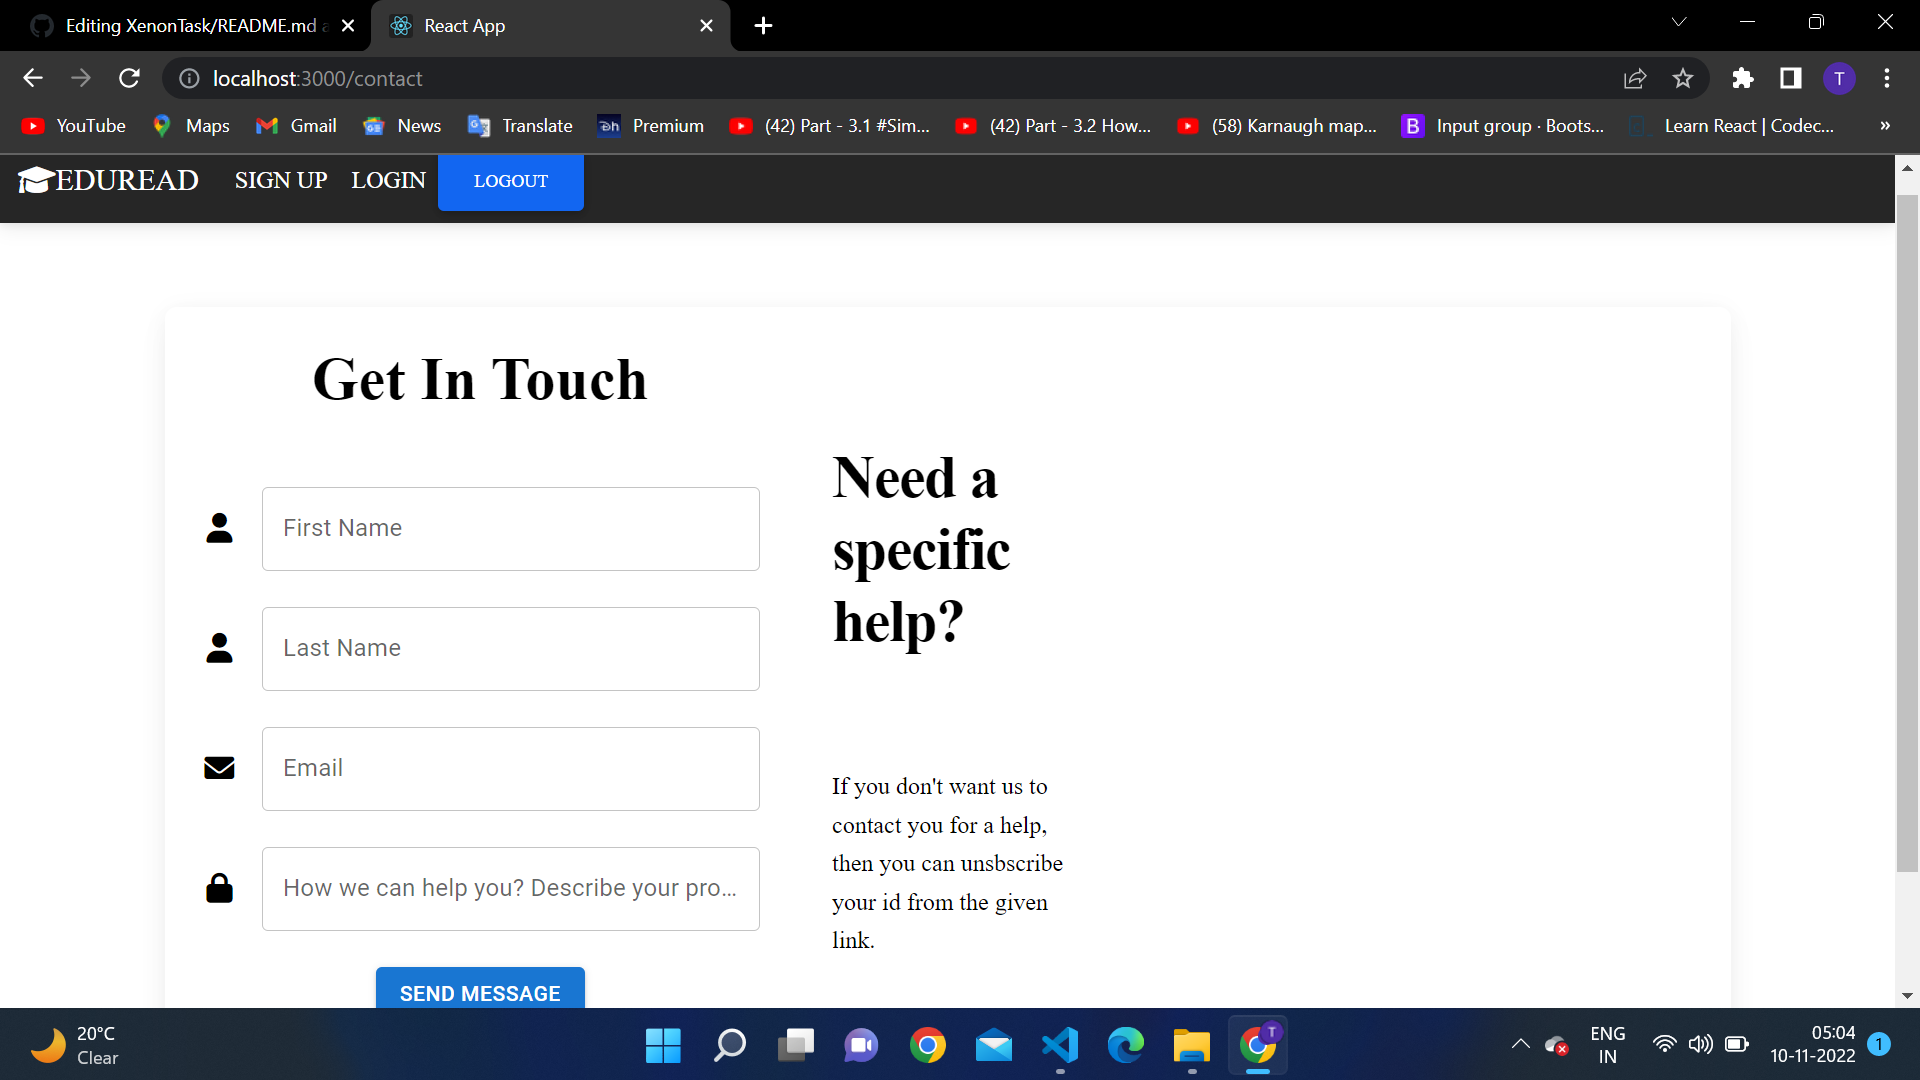Image resolution: width=1920 pixels, height=1080 pixels.
Task: Click the SEND MESSAGE button
Action: pos(480,990)
